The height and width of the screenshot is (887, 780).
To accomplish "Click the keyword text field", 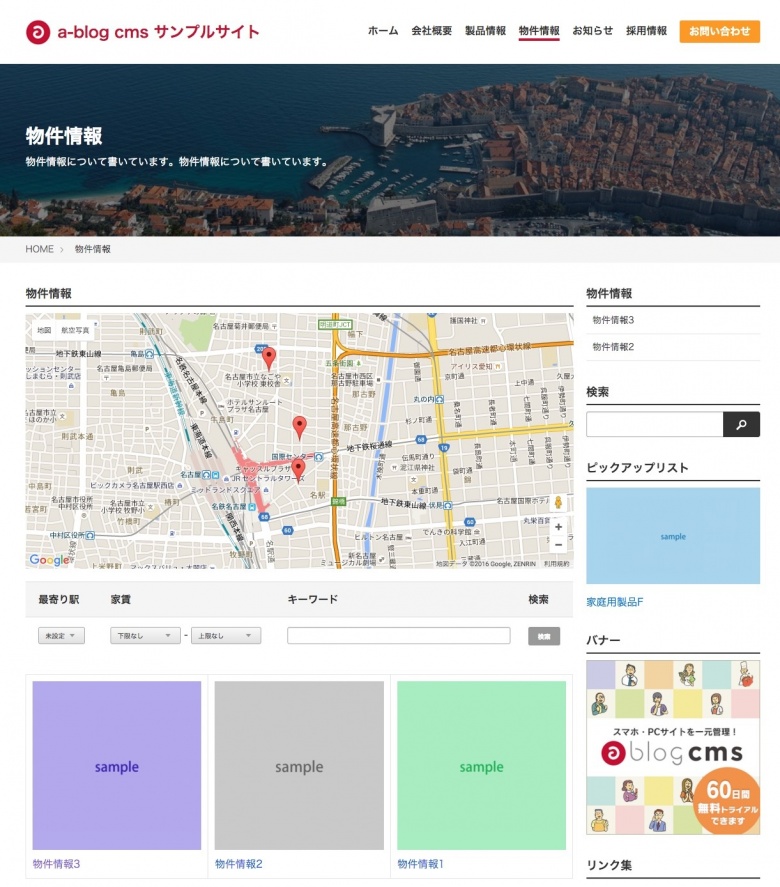I will click(398, 636).
